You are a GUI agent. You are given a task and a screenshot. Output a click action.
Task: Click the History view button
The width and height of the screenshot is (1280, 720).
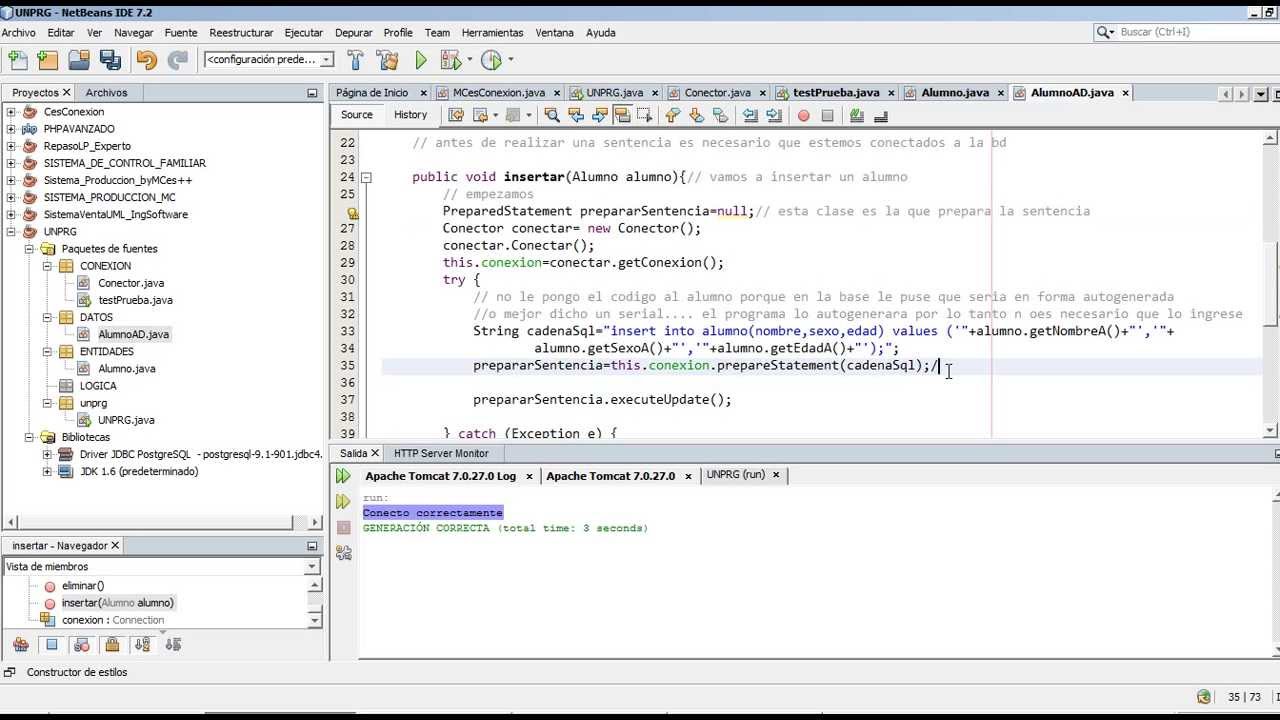[410, 115]
